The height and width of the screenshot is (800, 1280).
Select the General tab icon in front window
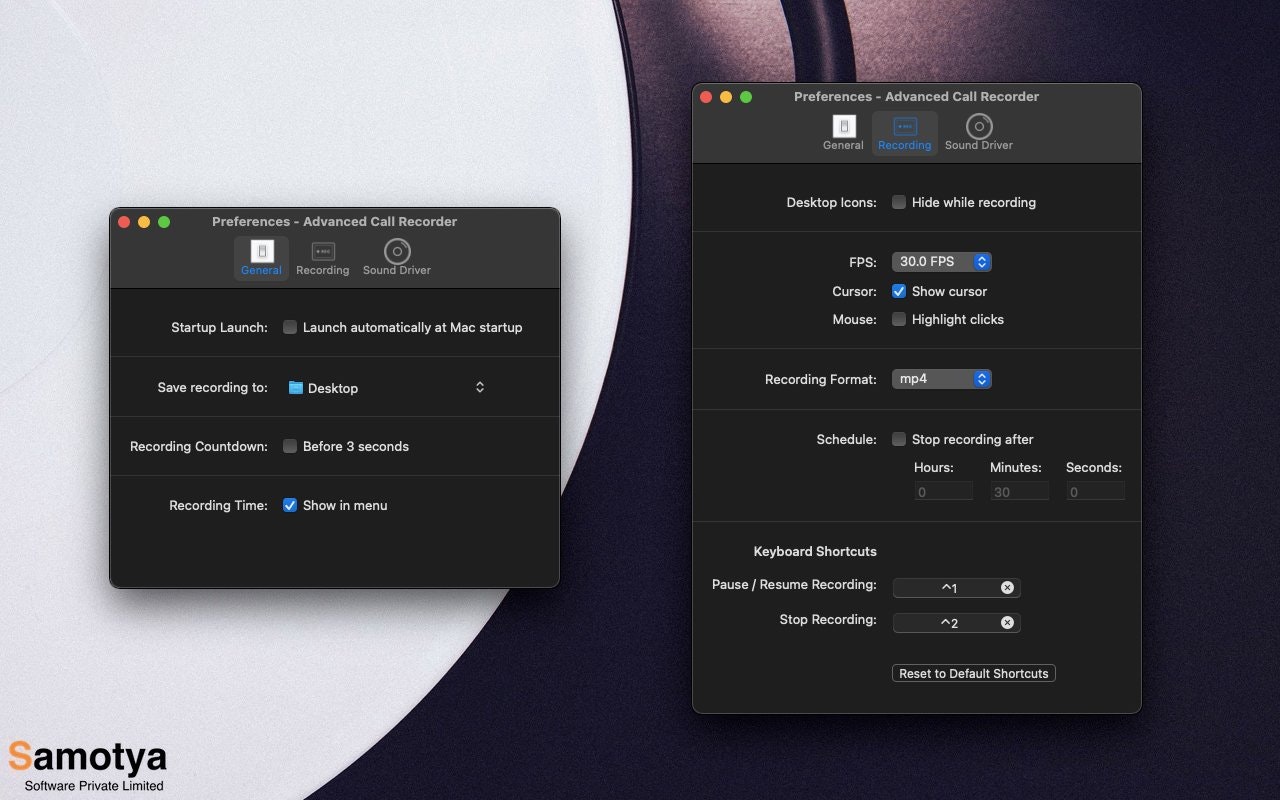tap(261, 253)
